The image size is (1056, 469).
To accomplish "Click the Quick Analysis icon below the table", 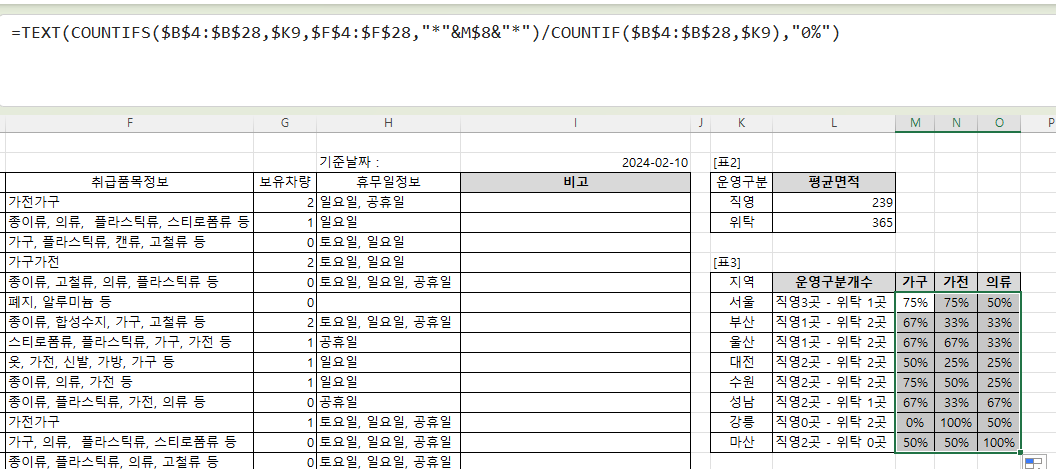I will (x=1031, y=461).
